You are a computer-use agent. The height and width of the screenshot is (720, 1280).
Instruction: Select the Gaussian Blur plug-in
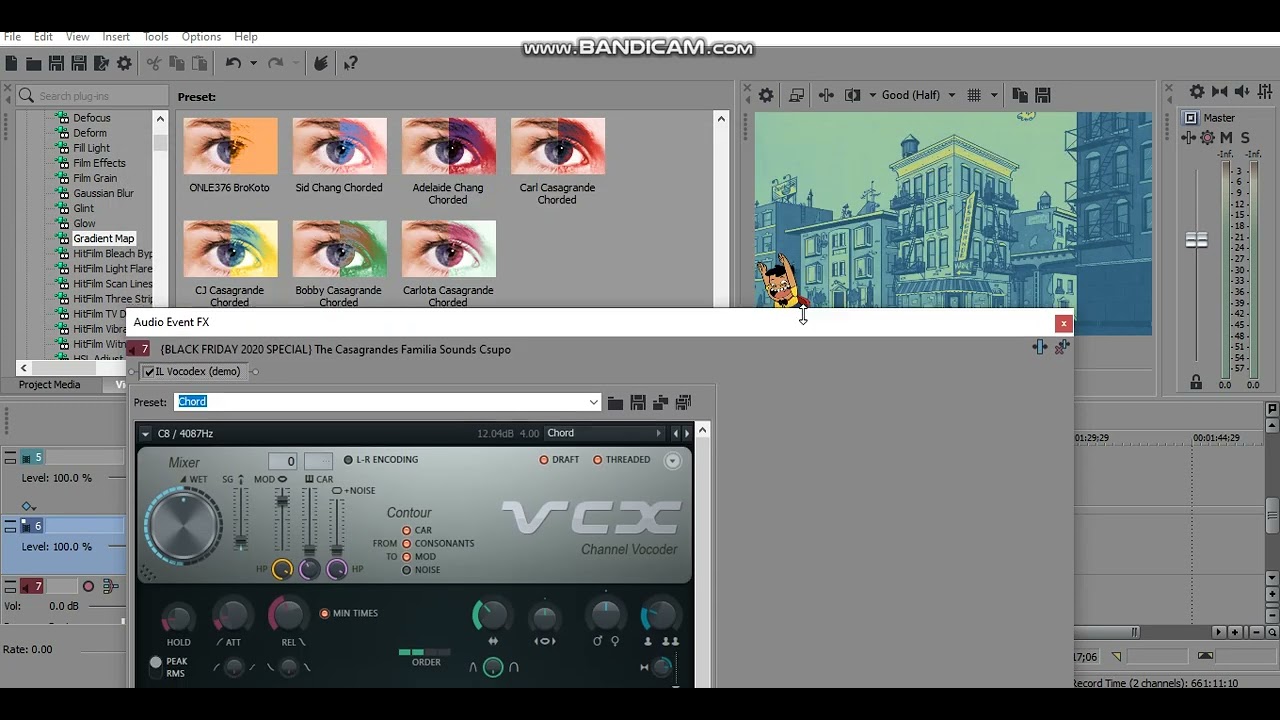point(103,194)
